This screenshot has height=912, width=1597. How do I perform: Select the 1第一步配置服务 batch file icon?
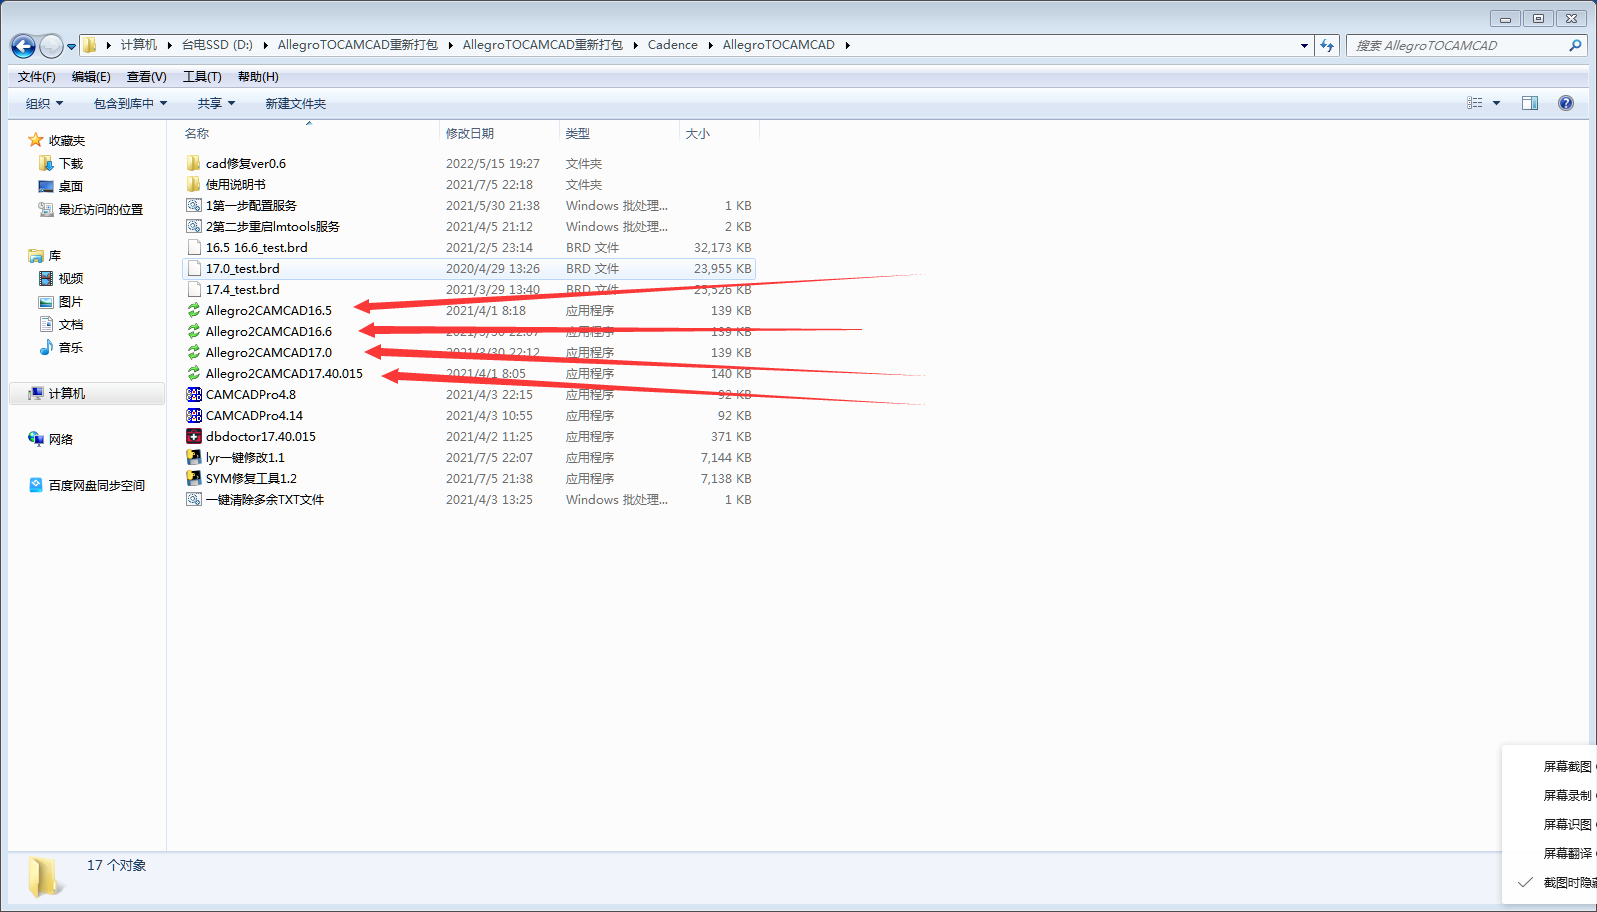(x=194, y=205)
